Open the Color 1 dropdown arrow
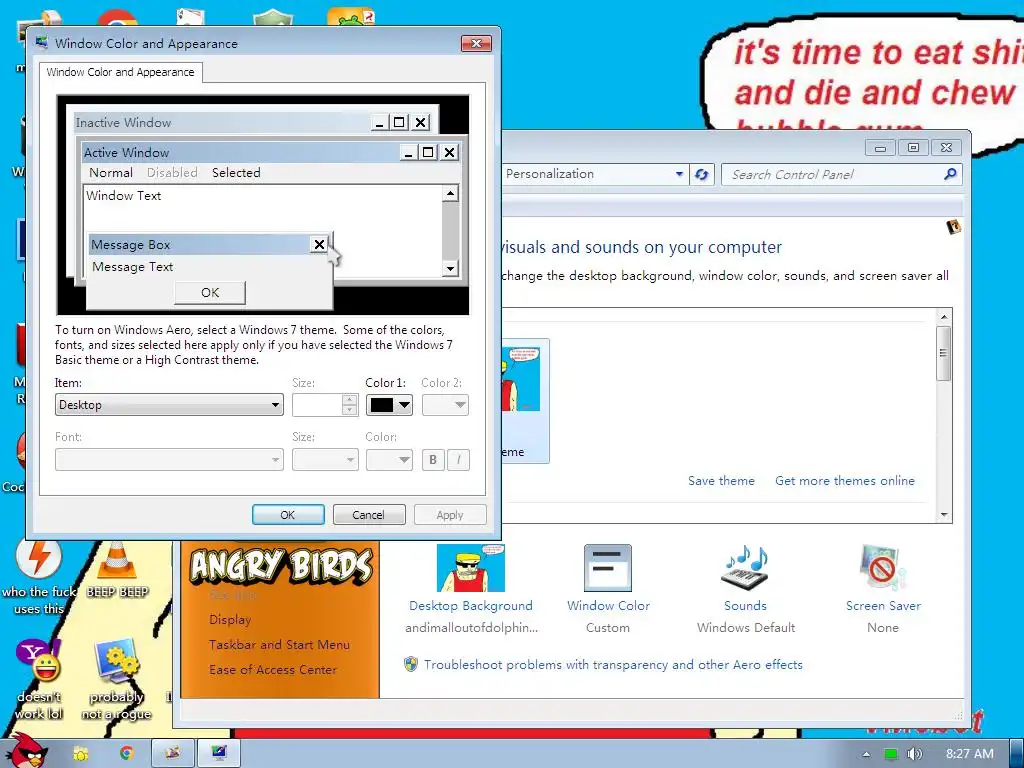 pyautogui.click(x=404, y=405)
